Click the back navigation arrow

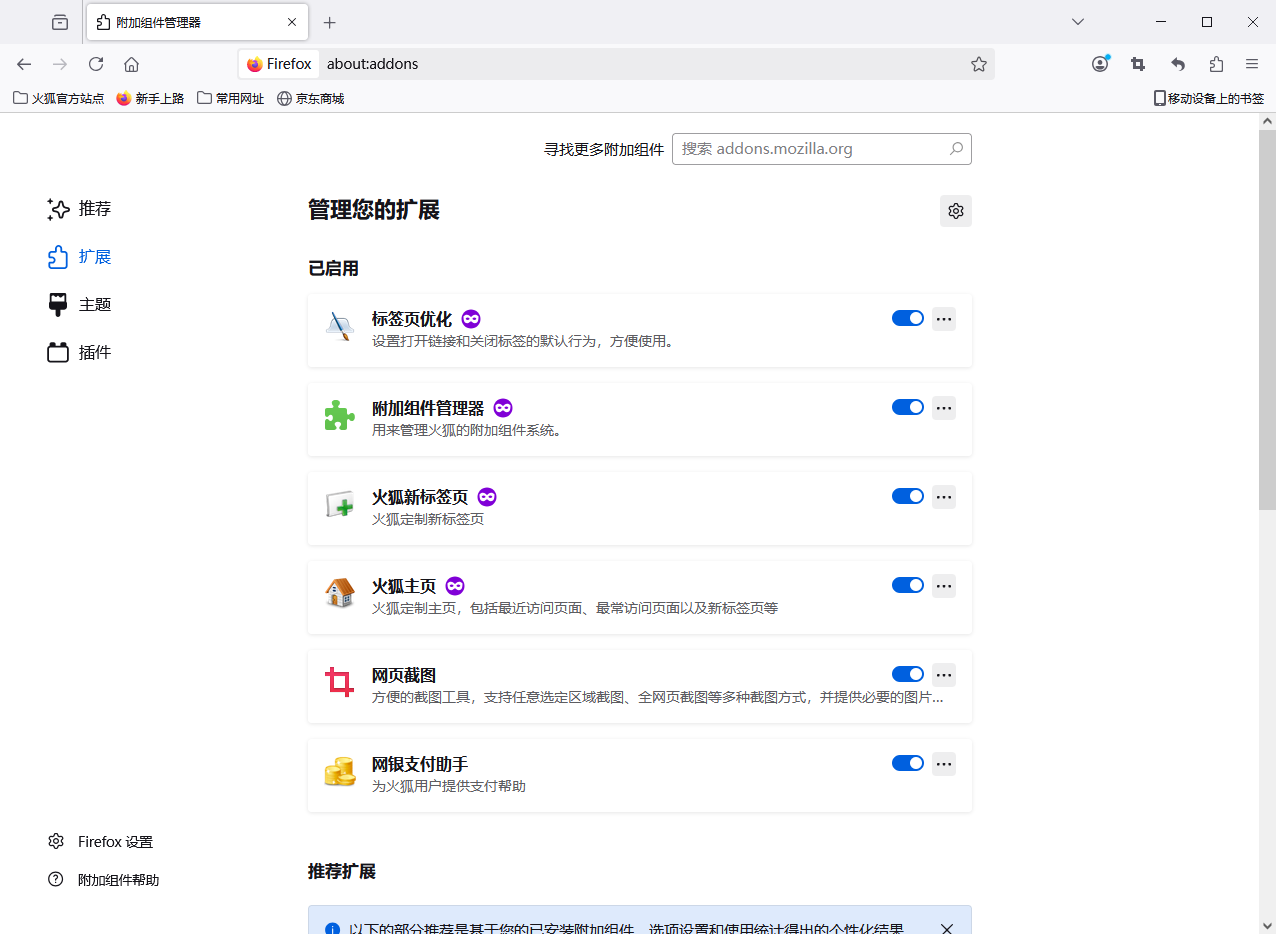[24, 64]
